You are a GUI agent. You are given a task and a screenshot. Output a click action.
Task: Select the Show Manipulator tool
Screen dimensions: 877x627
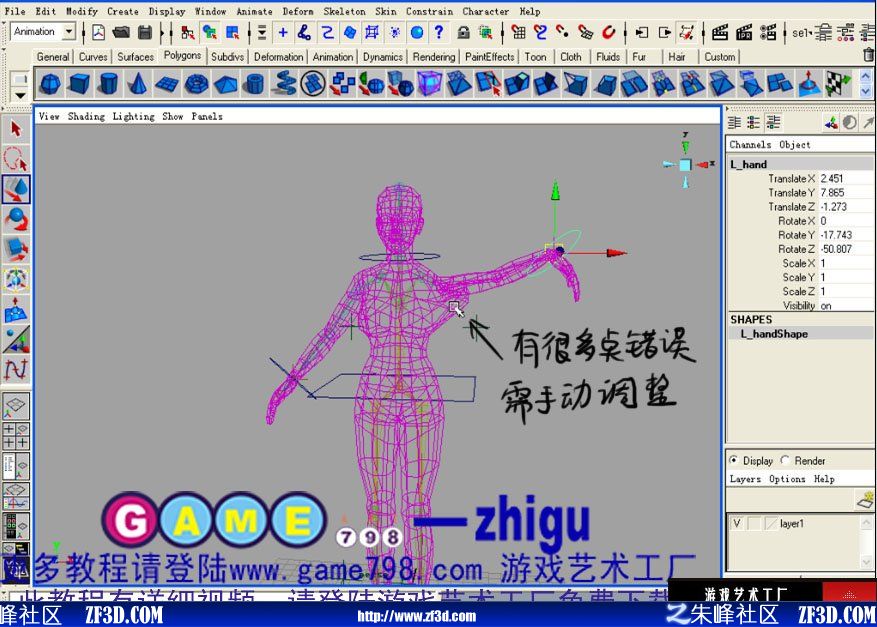coord(16,340)
